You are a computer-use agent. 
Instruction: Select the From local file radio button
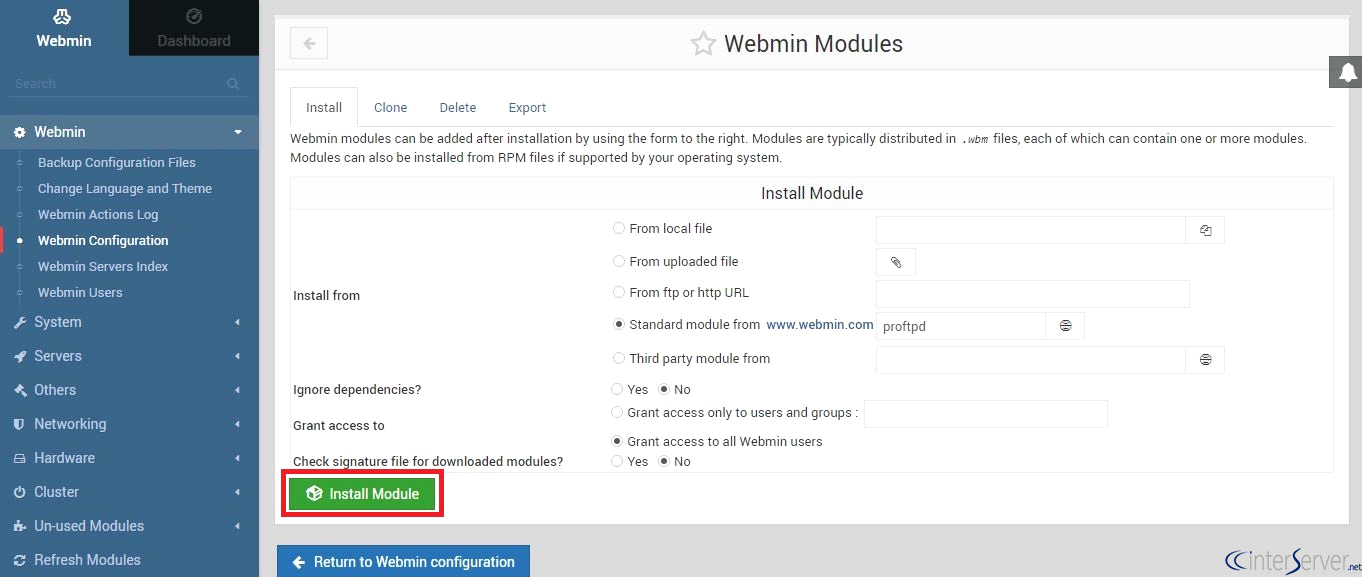(619, 228)
